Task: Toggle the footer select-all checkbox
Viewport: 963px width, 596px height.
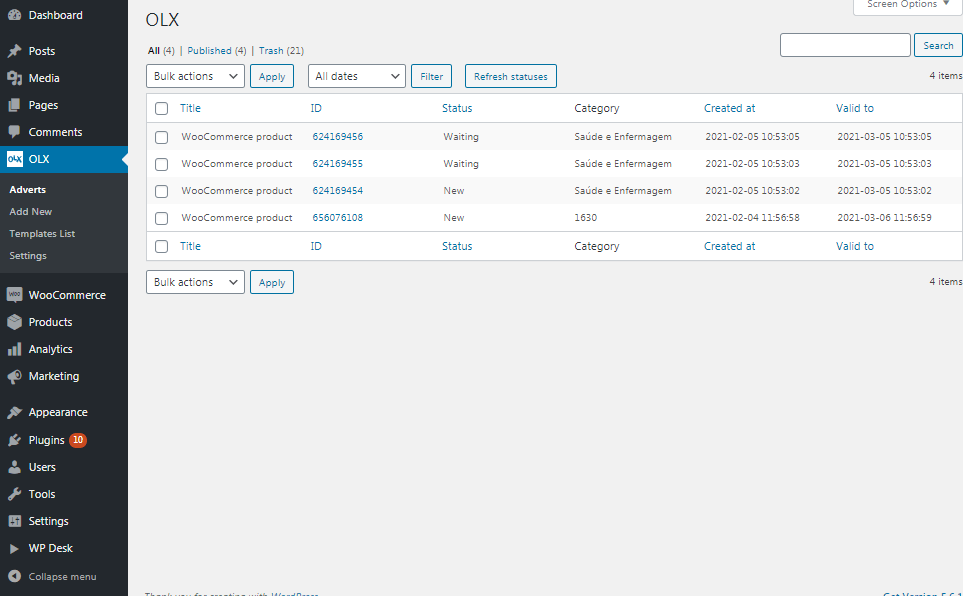Action: coord(162,246)
